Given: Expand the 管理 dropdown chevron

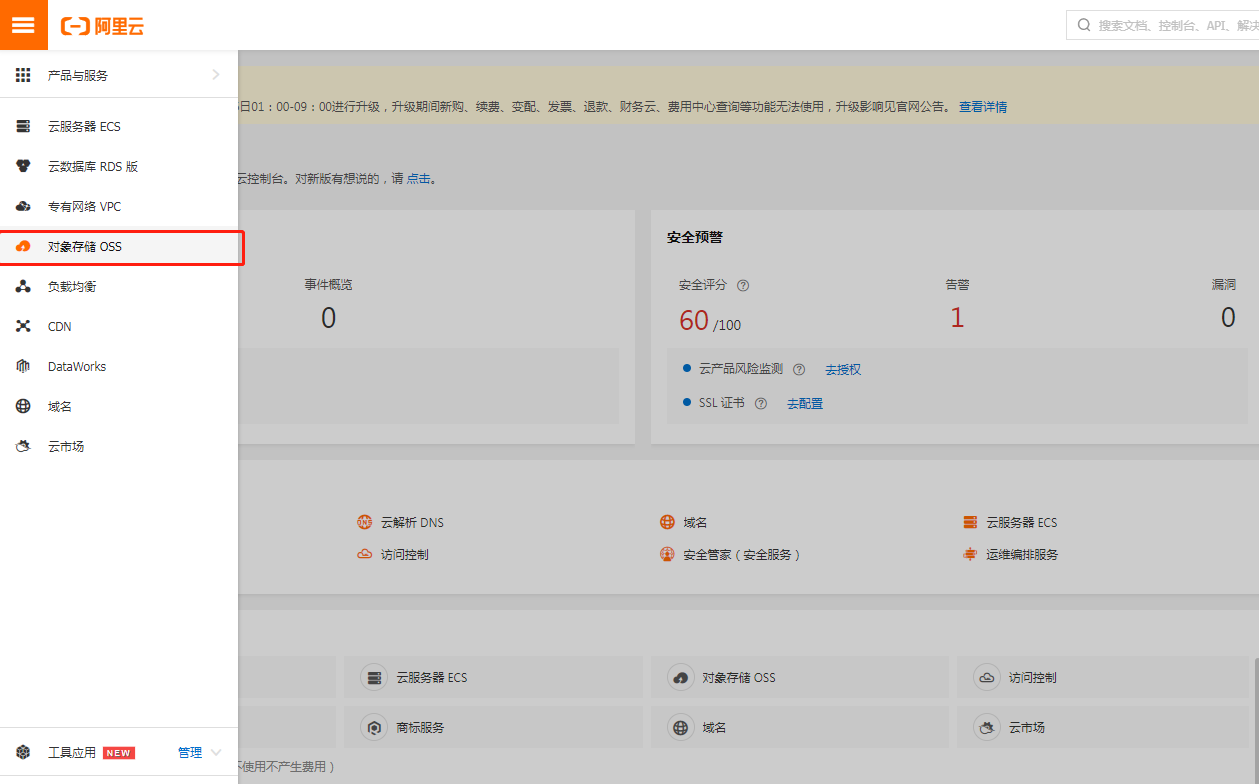Looking at the screenshot, I should tap(216, 753).
